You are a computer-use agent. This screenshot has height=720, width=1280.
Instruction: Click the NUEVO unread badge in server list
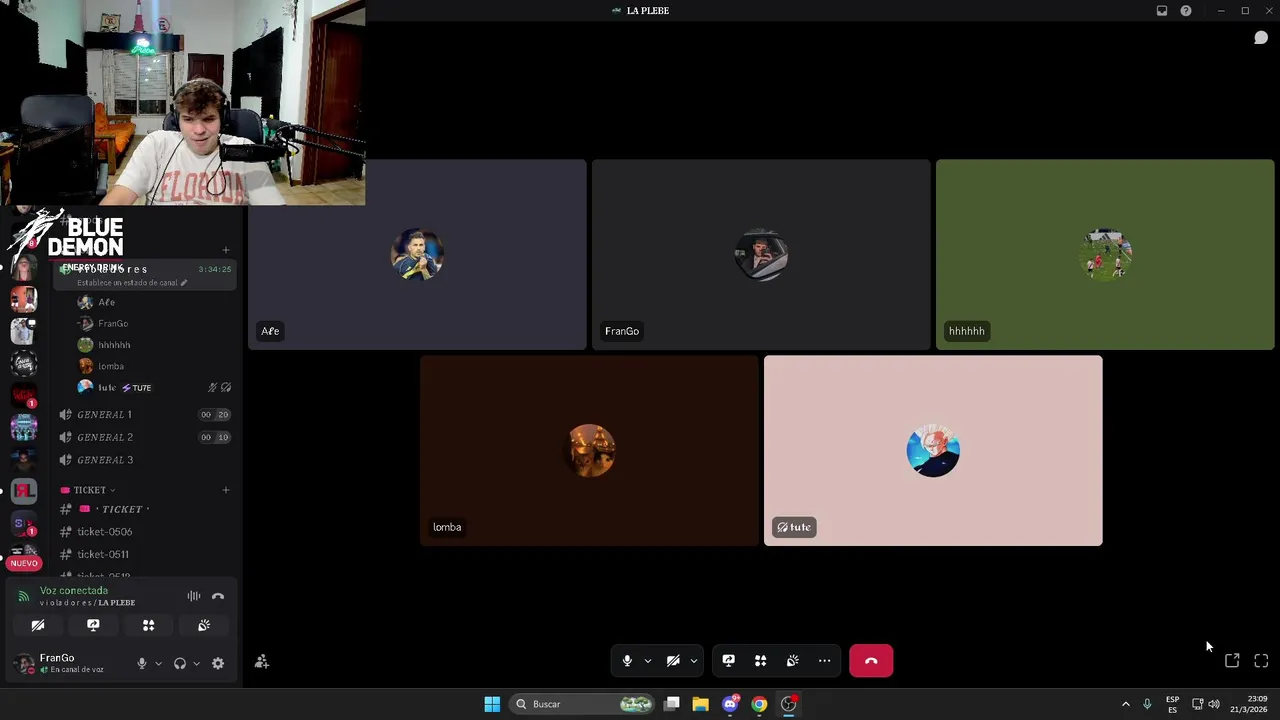coord(24,563)
